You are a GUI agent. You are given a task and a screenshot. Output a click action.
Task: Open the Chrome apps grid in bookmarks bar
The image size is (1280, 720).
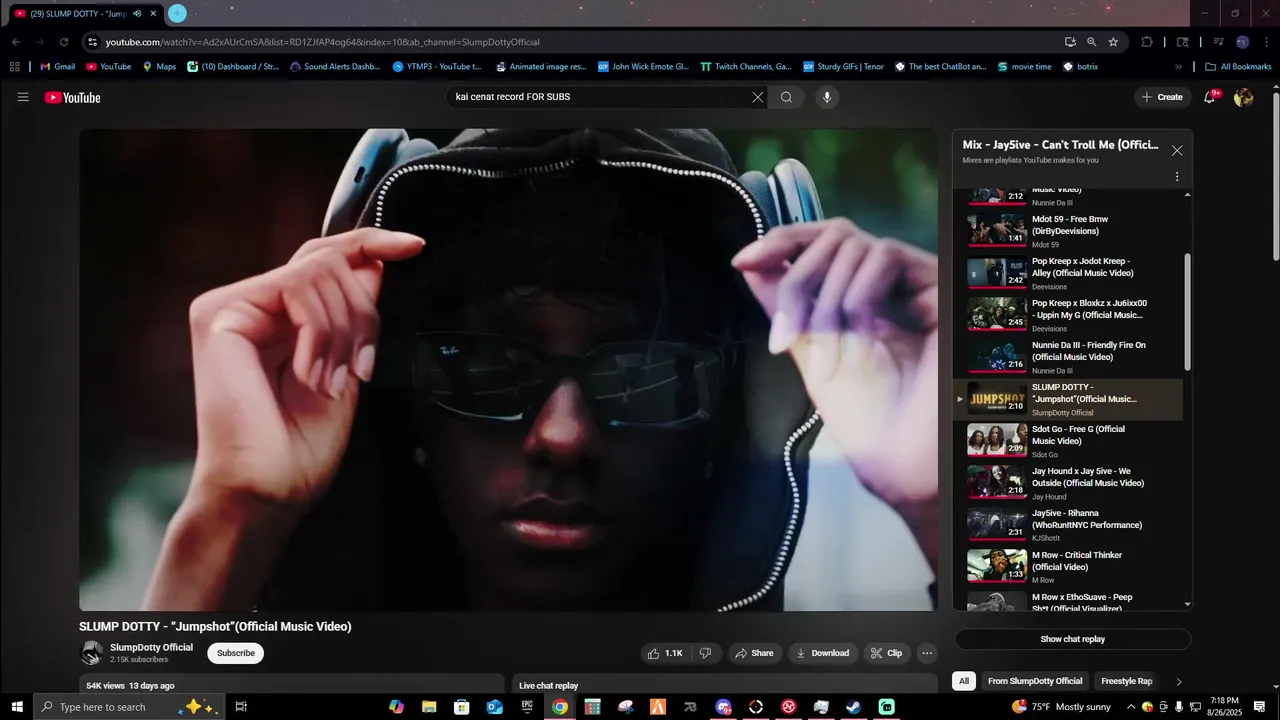tap(14, 67)
